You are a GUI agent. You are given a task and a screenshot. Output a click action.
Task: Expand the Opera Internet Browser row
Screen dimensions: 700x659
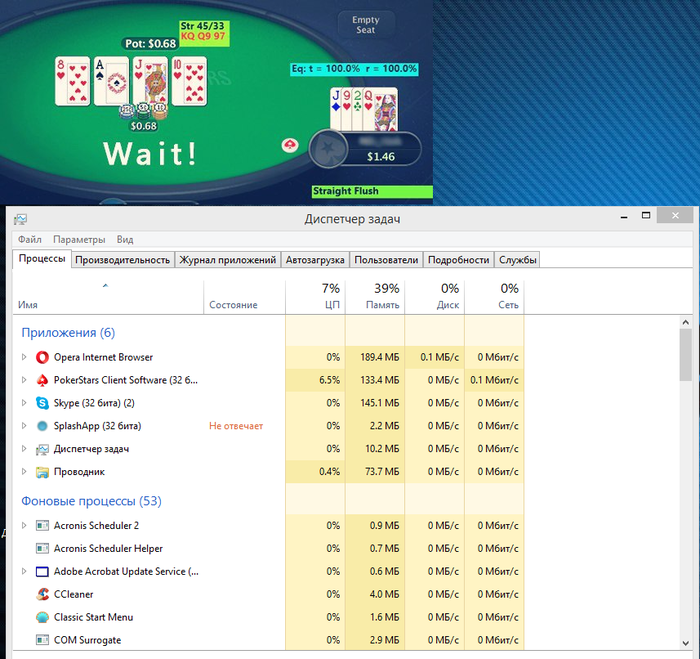click(24, 357)
